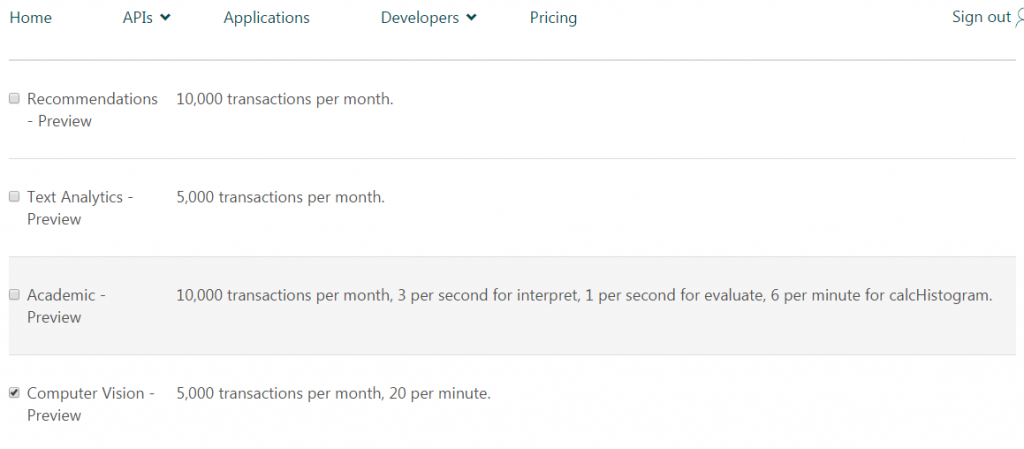
Task: Enable the Text Analytics - Preview checkbox
Action: tap(14, 196)
